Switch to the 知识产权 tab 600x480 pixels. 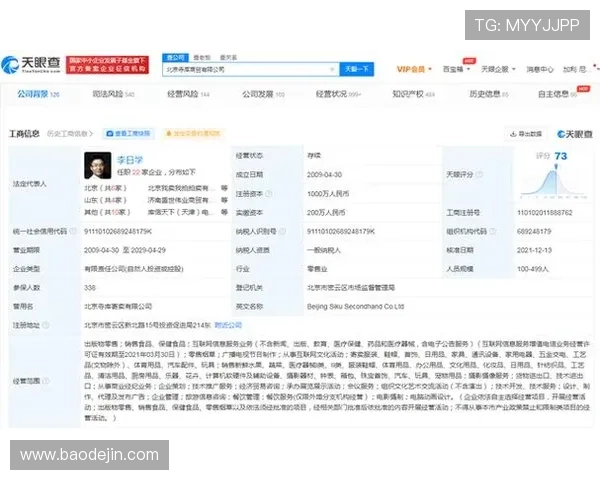[x=414, y=94]
